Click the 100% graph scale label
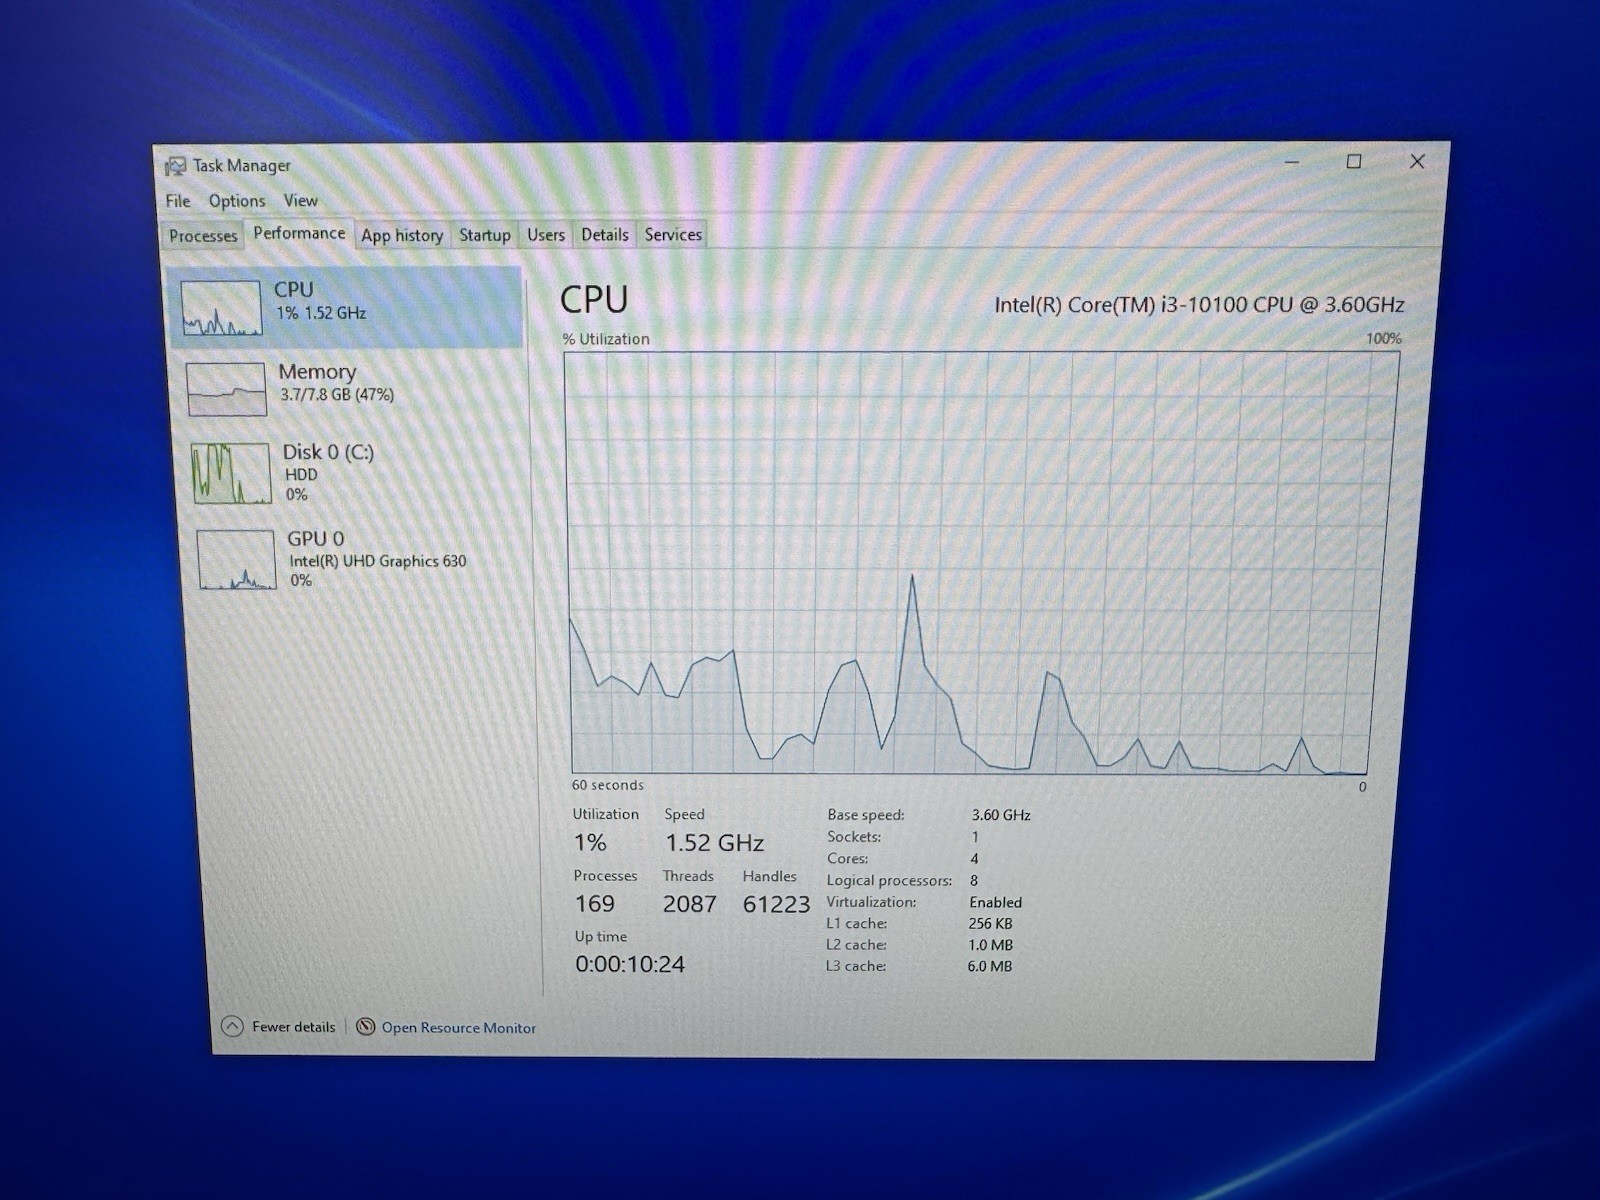The height and width of the screenshot is (1200, 1600). tap(1384, 339)
